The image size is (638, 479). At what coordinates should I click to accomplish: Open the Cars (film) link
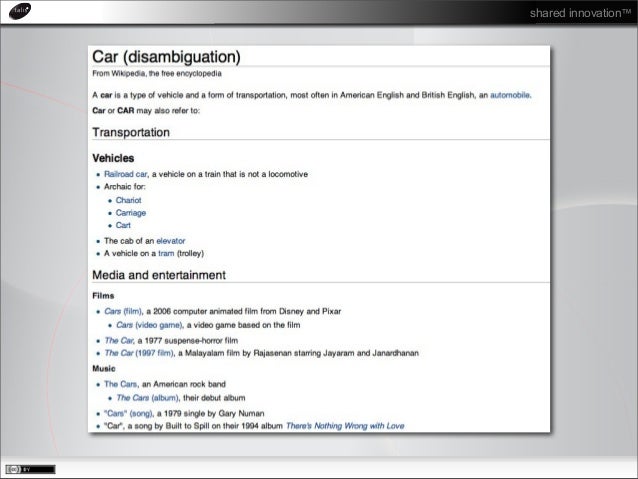click(123, 311)
